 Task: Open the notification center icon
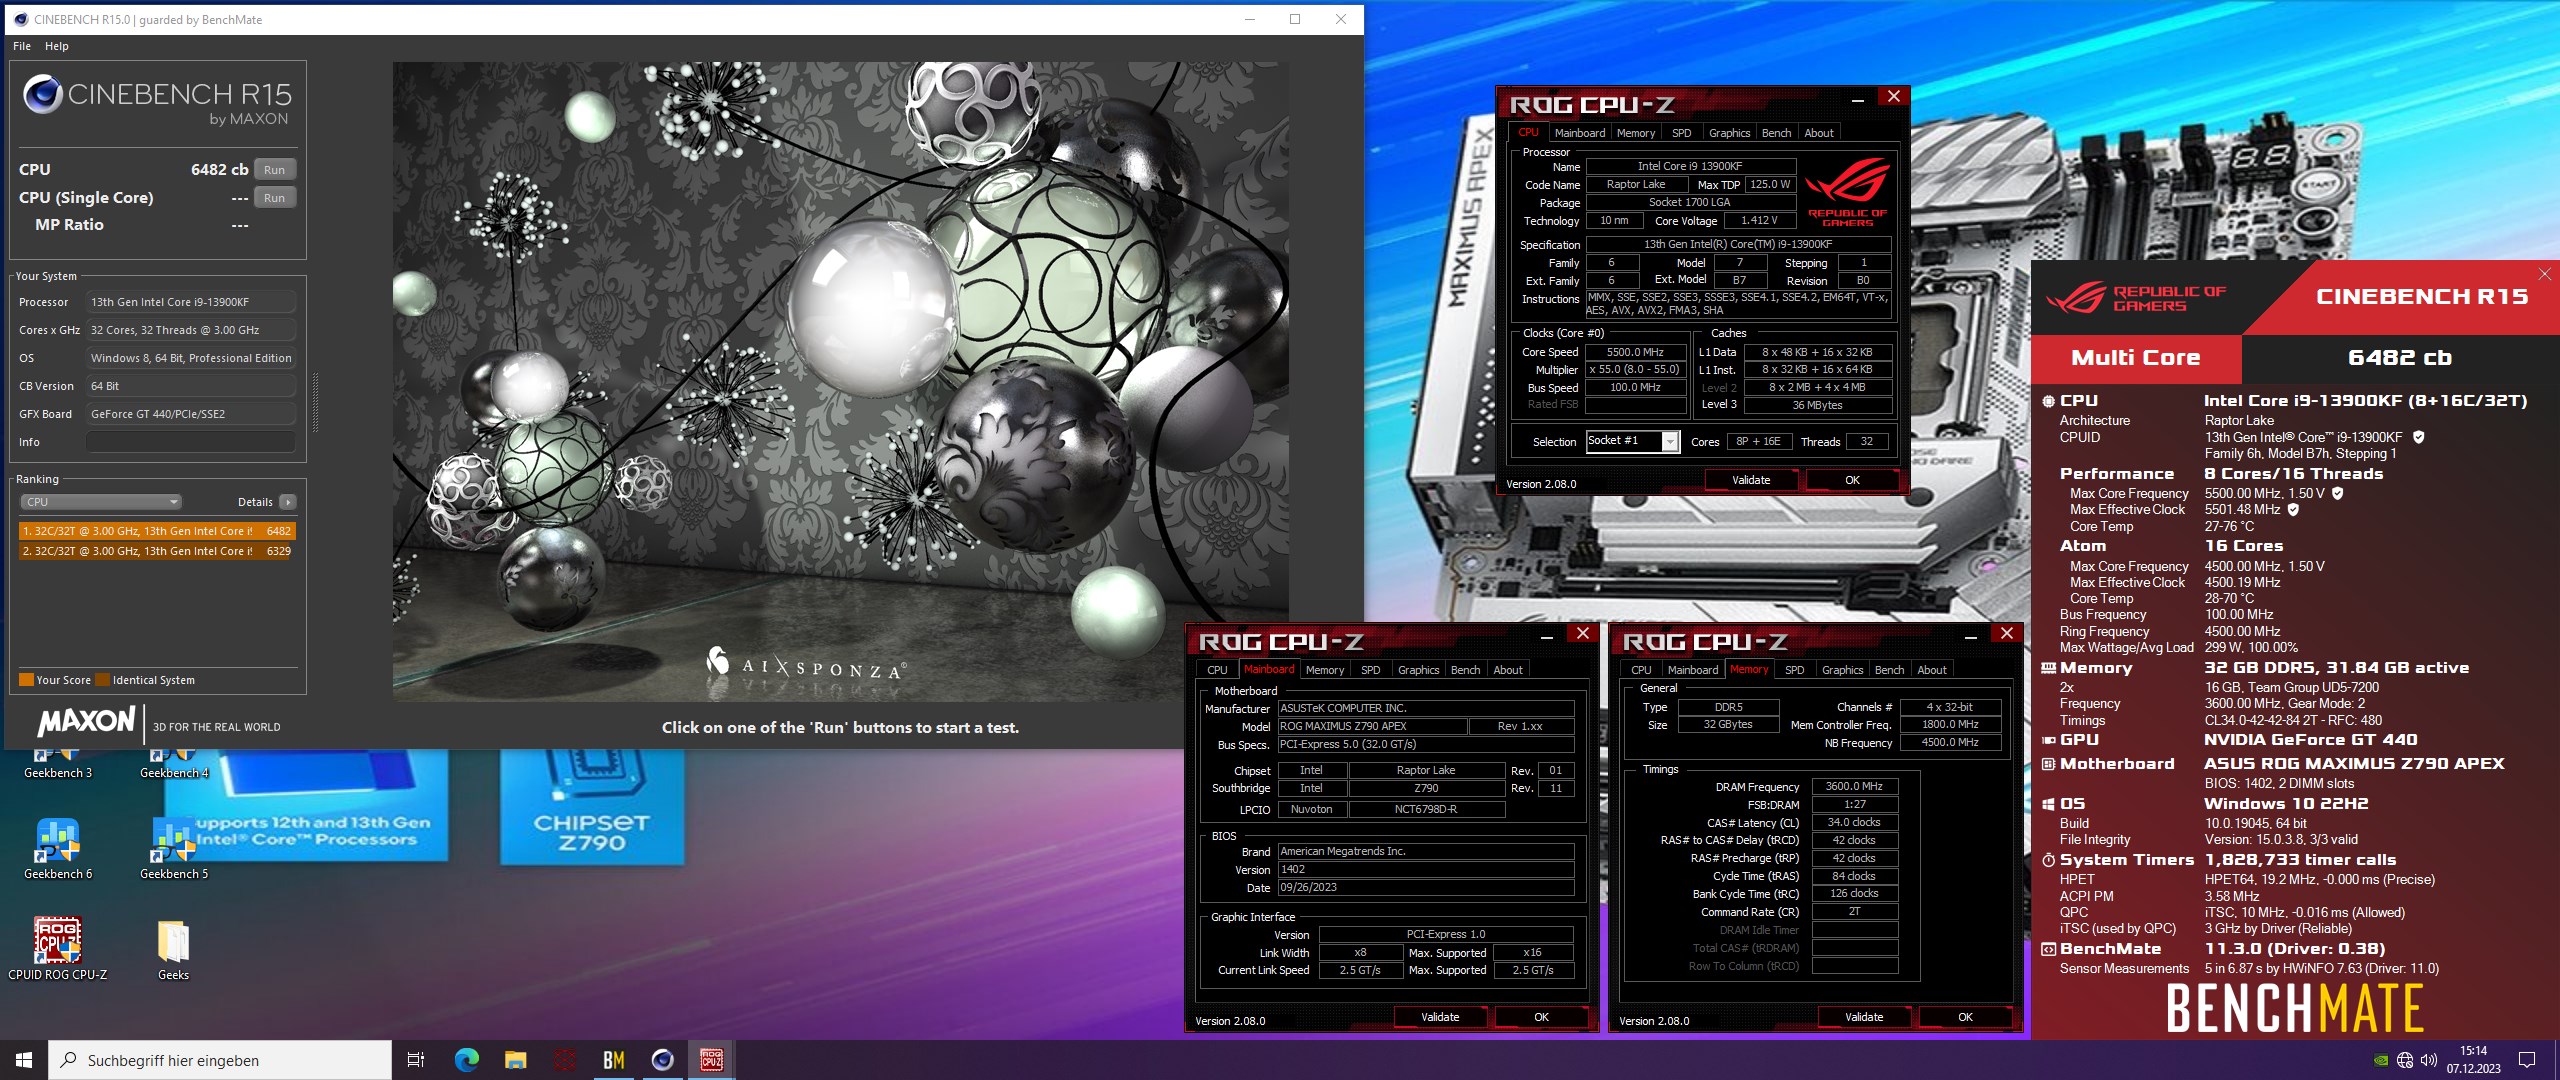click(2527, 1060)
